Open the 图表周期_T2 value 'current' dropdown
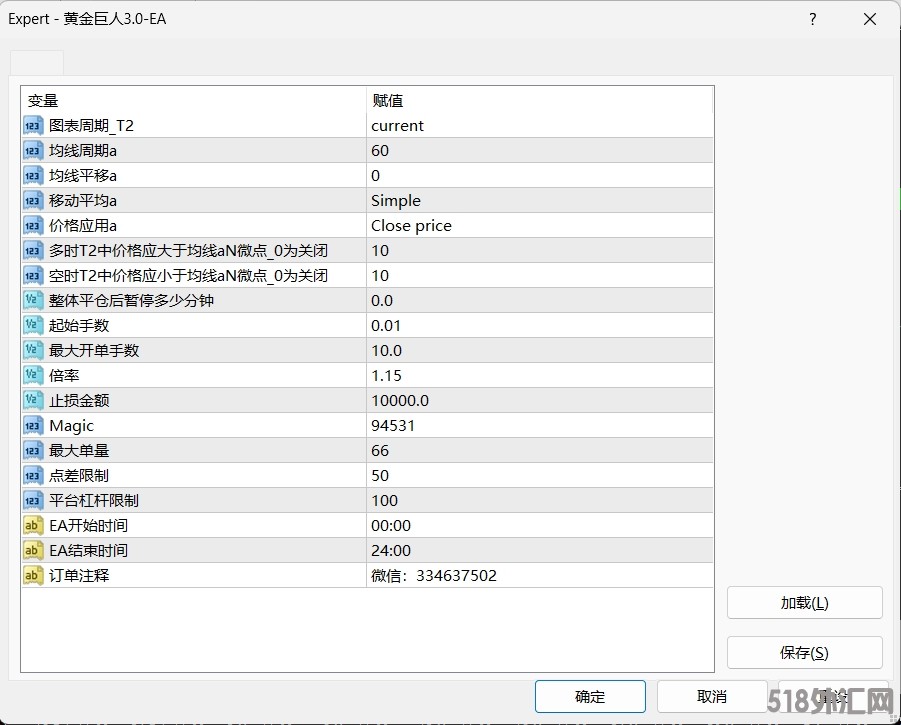901x725 pixels. coord(540,126)
